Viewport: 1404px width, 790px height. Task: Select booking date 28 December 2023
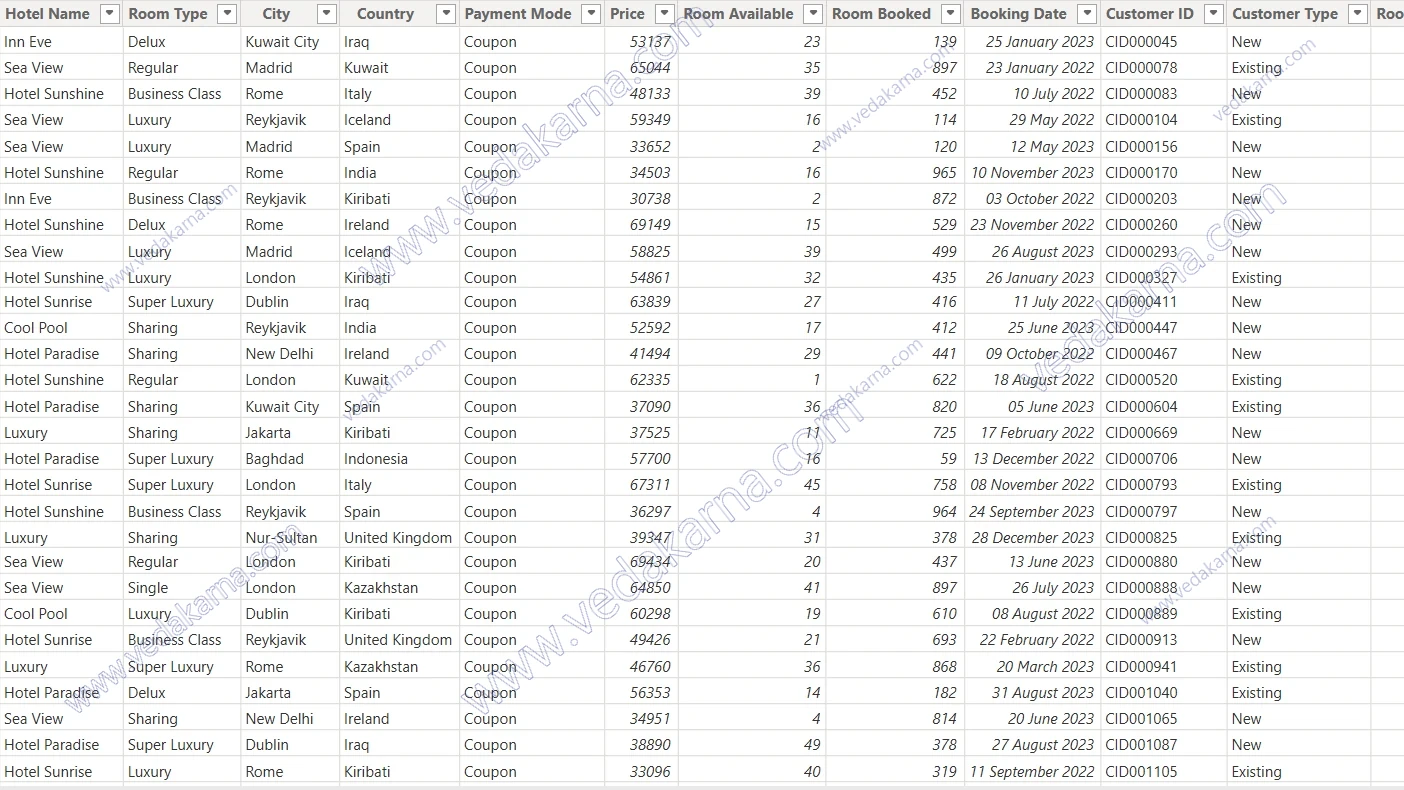(1033, 538)
